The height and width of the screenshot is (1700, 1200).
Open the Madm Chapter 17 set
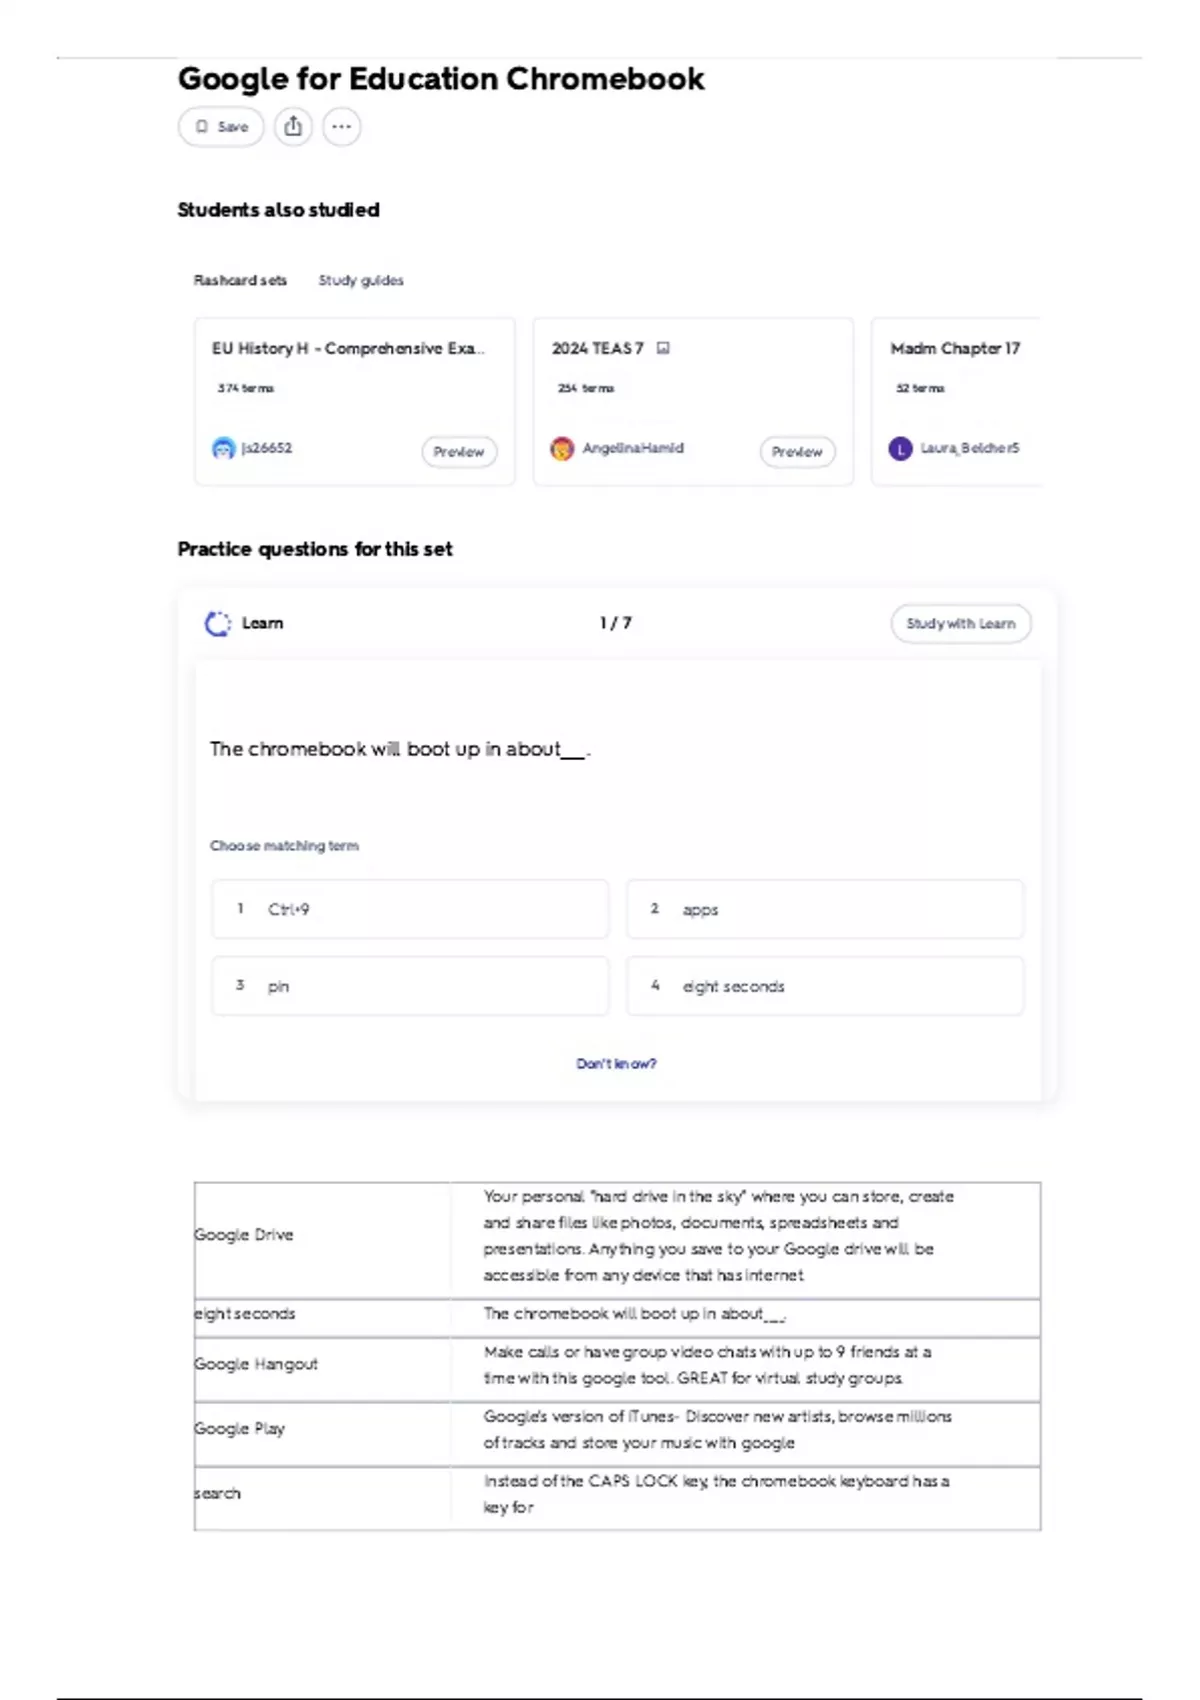tap(955, 402)
